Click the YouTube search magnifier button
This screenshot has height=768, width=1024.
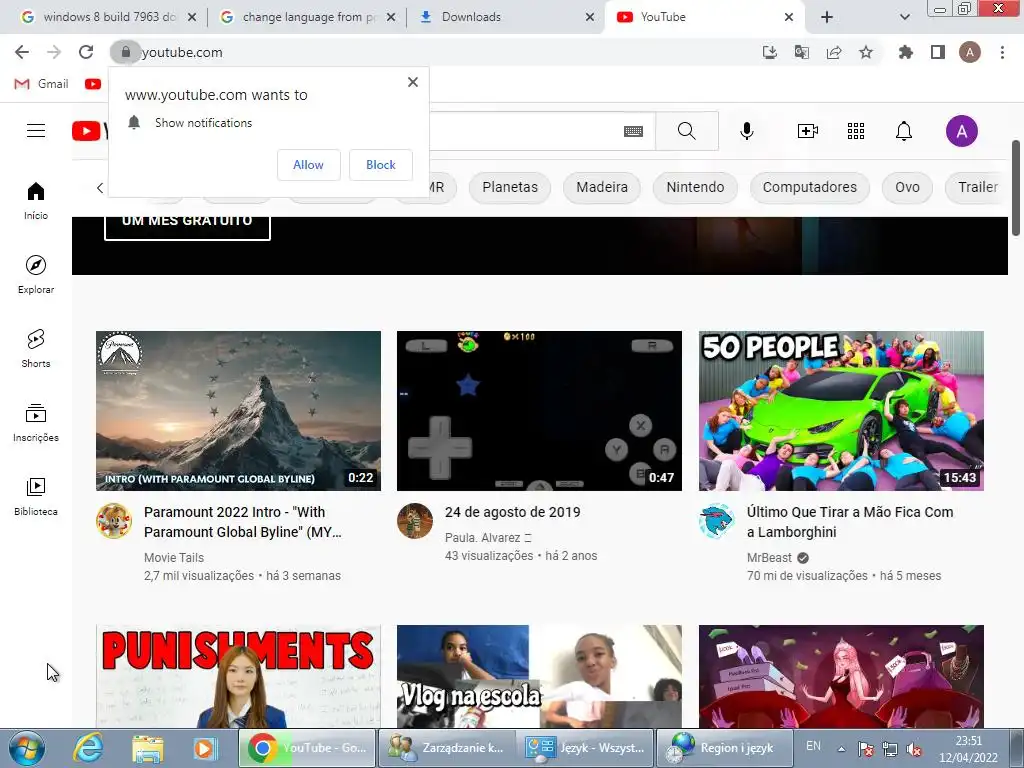click(x=686, y=131)
